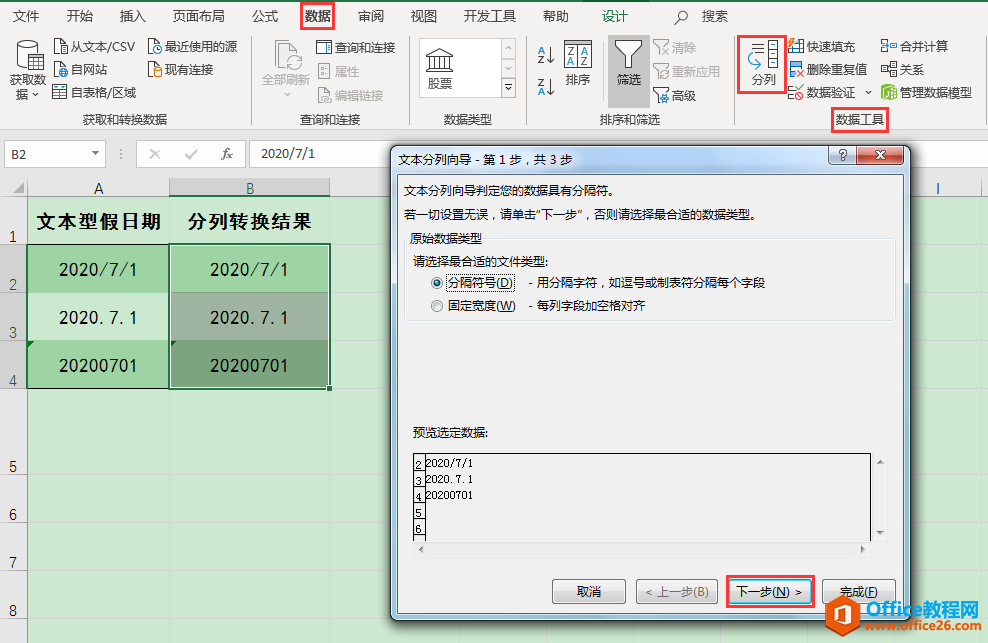Select the 分隔符号(D) radio option
This screenshot has width=988, height=643.
click(437, 283)
